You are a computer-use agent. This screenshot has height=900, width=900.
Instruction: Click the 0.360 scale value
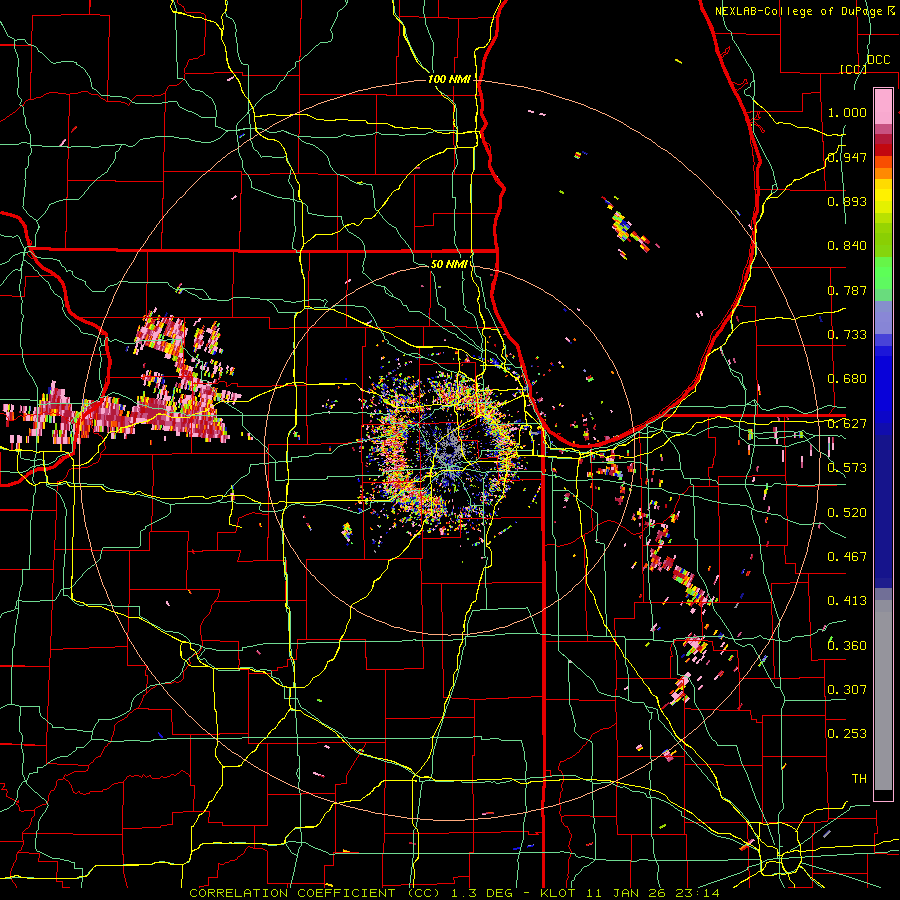(x=847, y=645)
